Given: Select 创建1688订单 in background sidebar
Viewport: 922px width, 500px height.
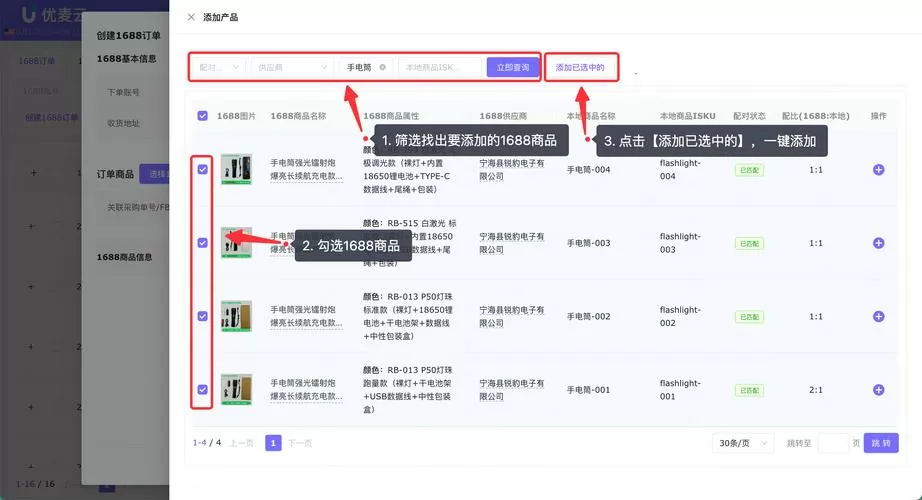Looking at the screenshot, I should (x=51, y=117).
